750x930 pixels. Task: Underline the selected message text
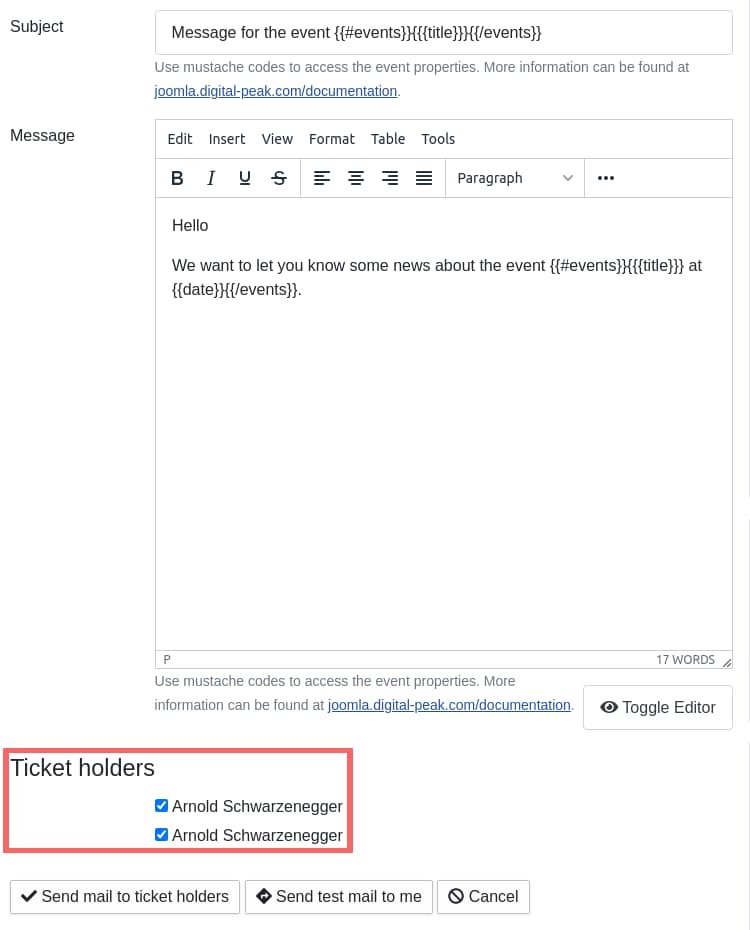tap(245, 178)
